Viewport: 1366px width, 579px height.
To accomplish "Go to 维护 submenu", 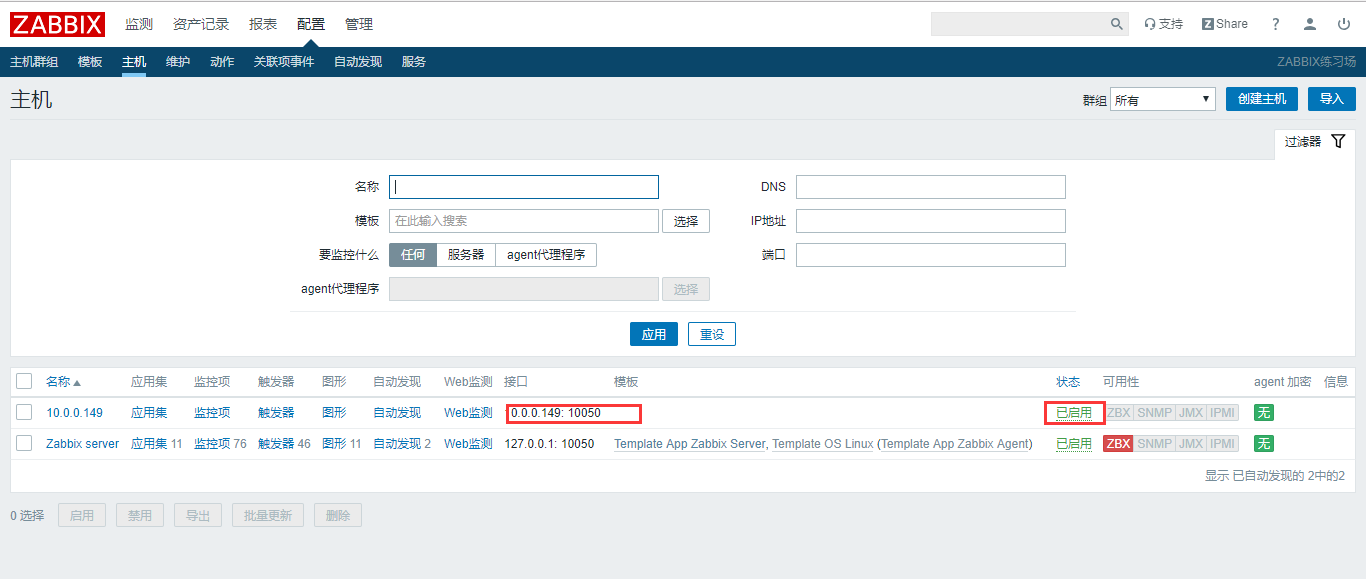I will 178,61.
